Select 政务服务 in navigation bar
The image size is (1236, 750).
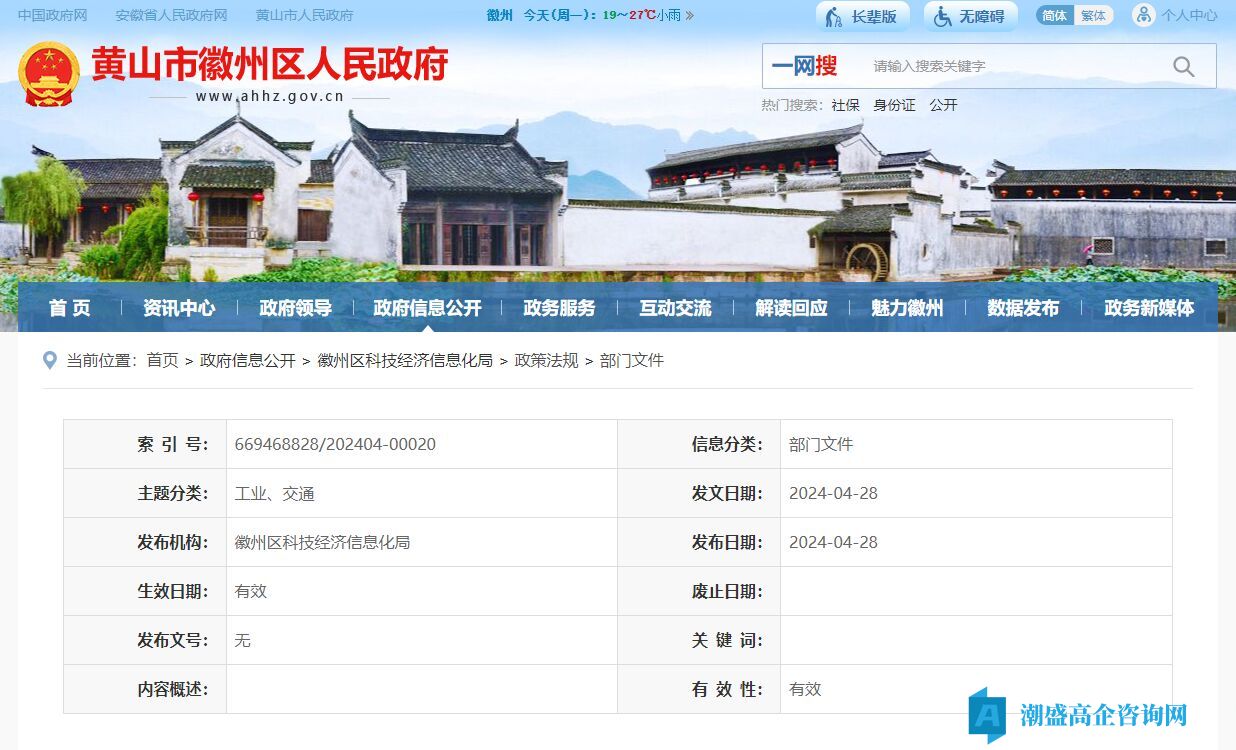559,308
